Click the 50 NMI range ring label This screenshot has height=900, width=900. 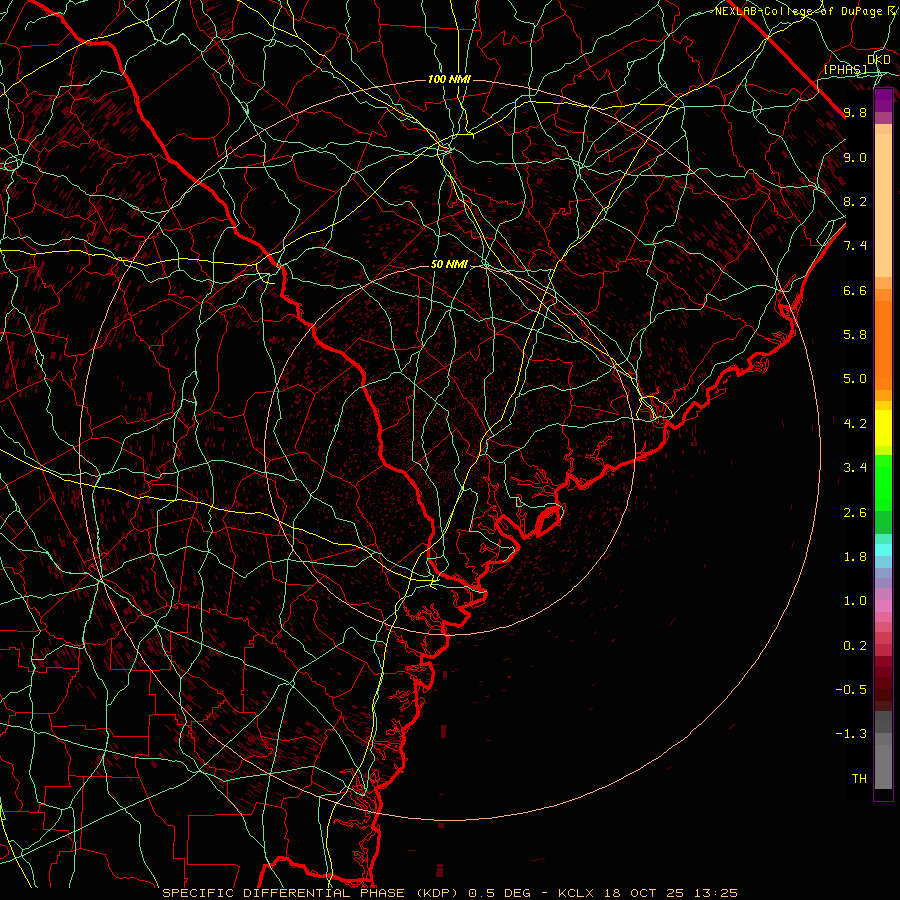[449, 265]
